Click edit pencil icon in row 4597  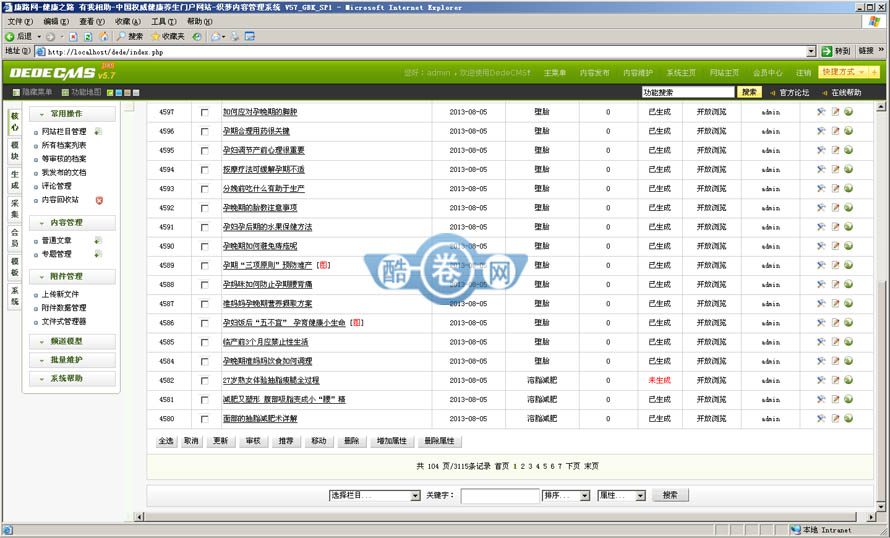click(835, 112)
